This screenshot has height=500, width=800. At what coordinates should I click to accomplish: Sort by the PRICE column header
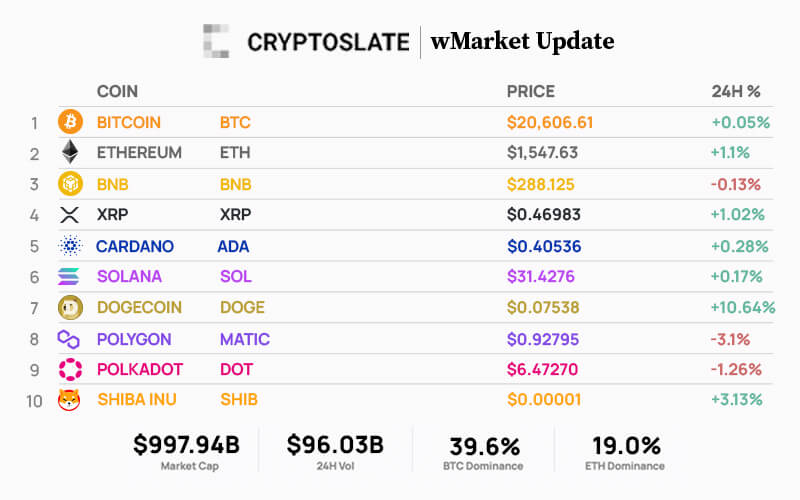click(530, 92)
